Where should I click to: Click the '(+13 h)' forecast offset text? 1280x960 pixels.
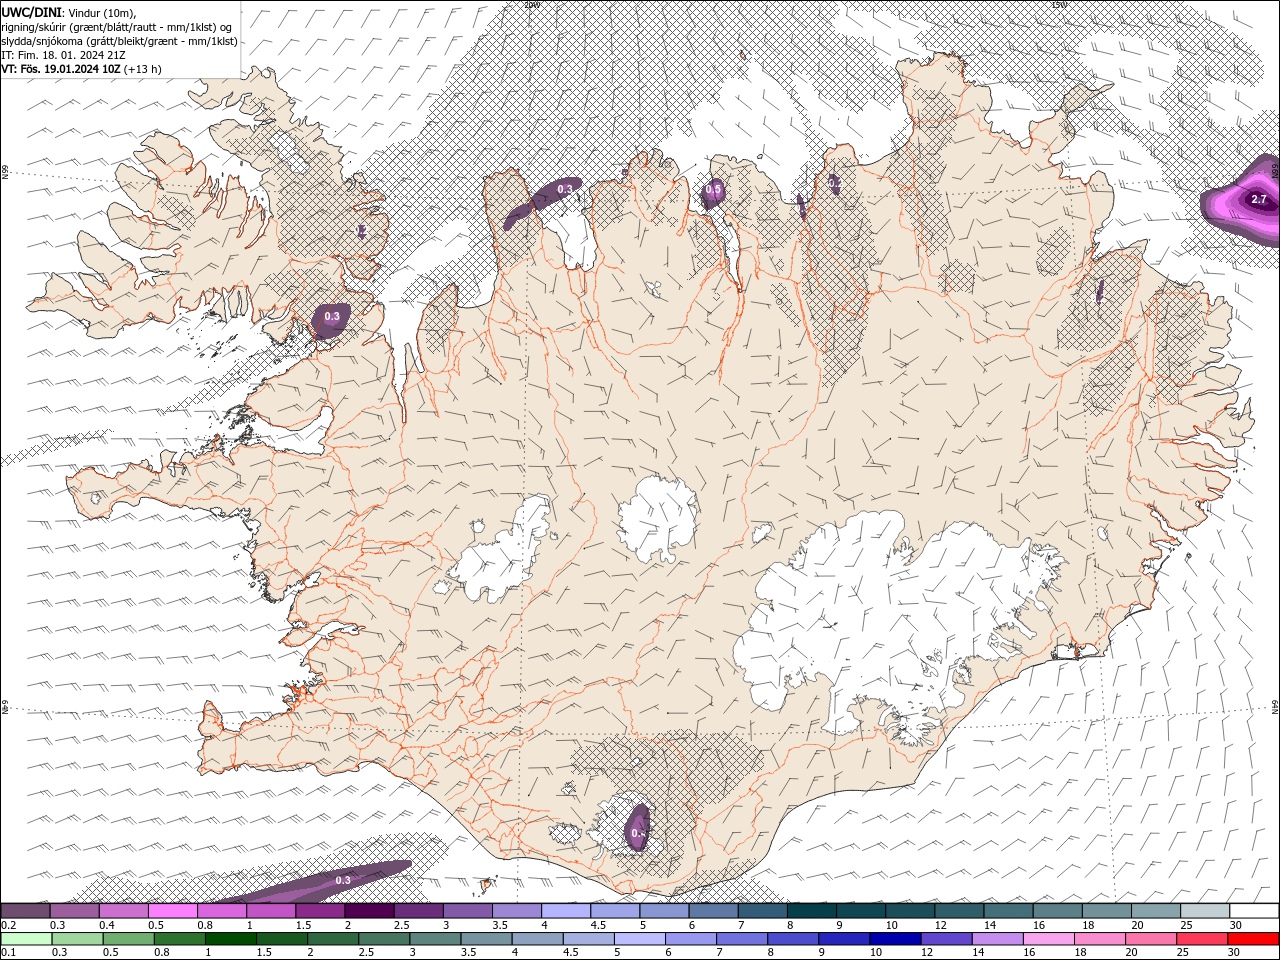(x=143, y=69)
